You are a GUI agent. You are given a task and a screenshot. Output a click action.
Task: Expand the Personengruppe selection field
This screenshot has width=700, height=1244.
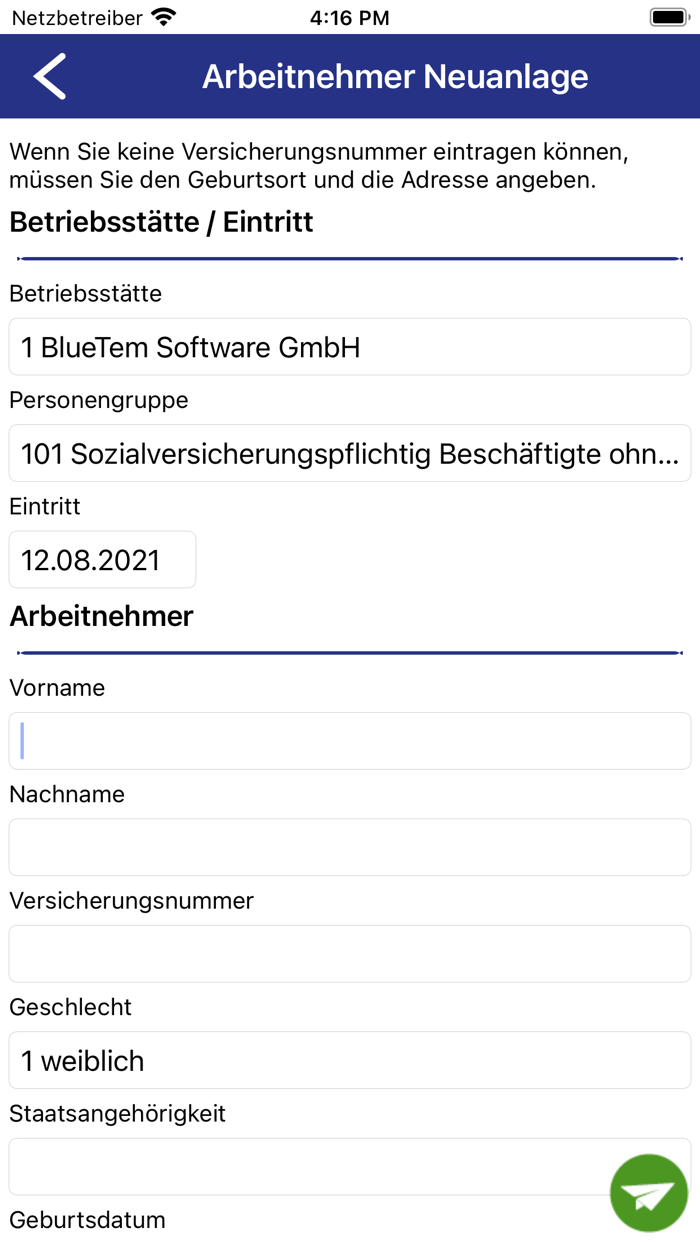coord(350,454)
